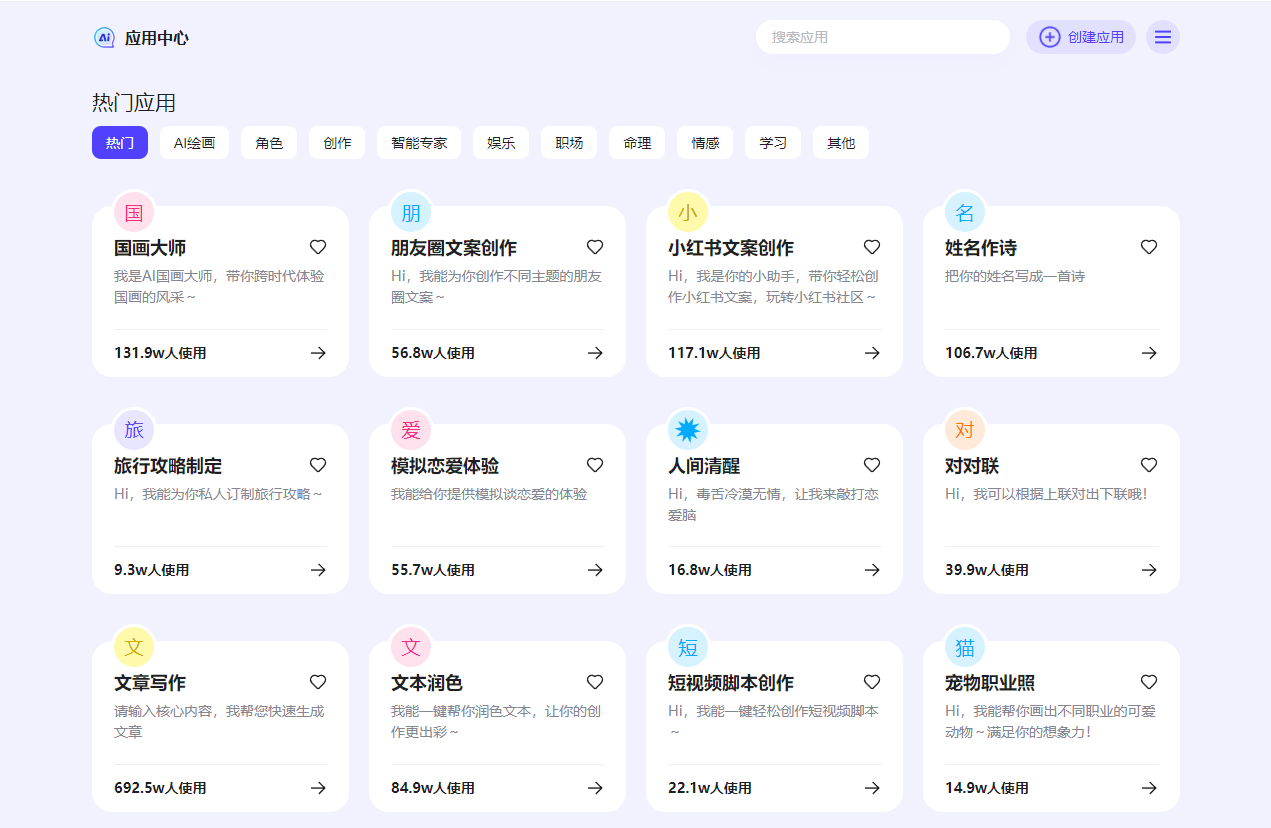The image size is (1271, 828).
Task: Click the 创建应用 button
Action: tap(1081, 36)
